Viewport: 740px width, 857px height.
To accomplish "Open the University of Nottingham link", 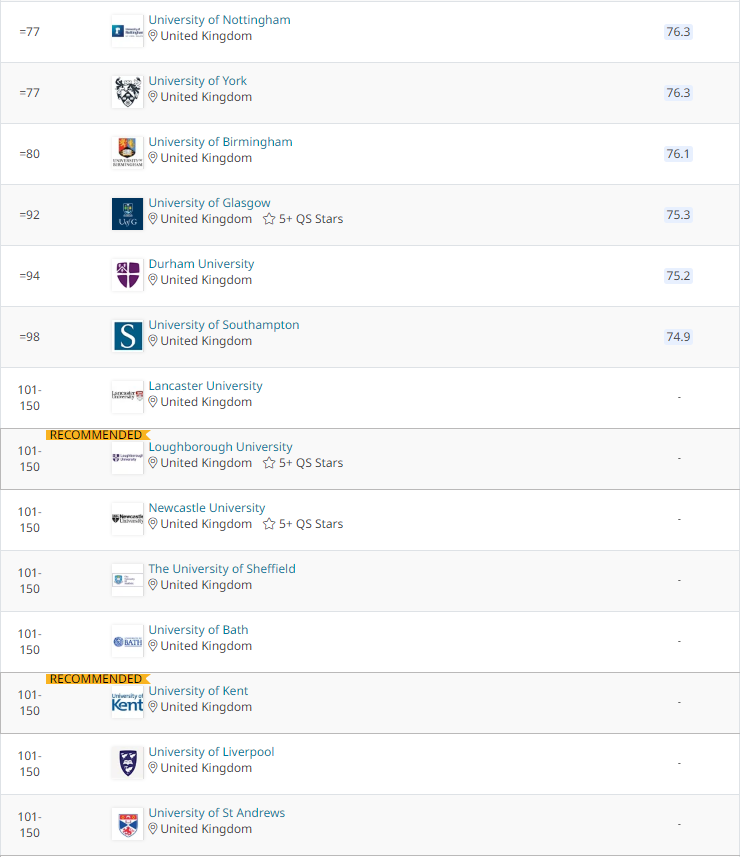I will (x=219, y=20).
